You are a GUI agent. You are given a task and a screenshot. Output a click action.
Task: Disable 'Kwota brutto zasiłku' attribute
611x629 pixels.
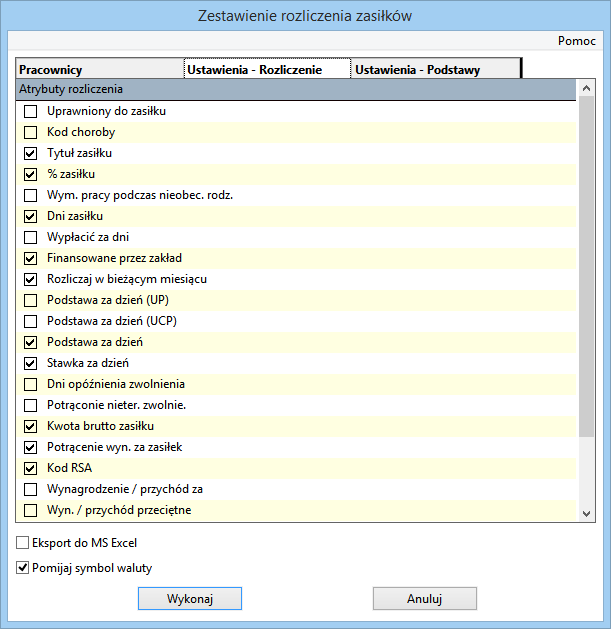coord(30,426)
